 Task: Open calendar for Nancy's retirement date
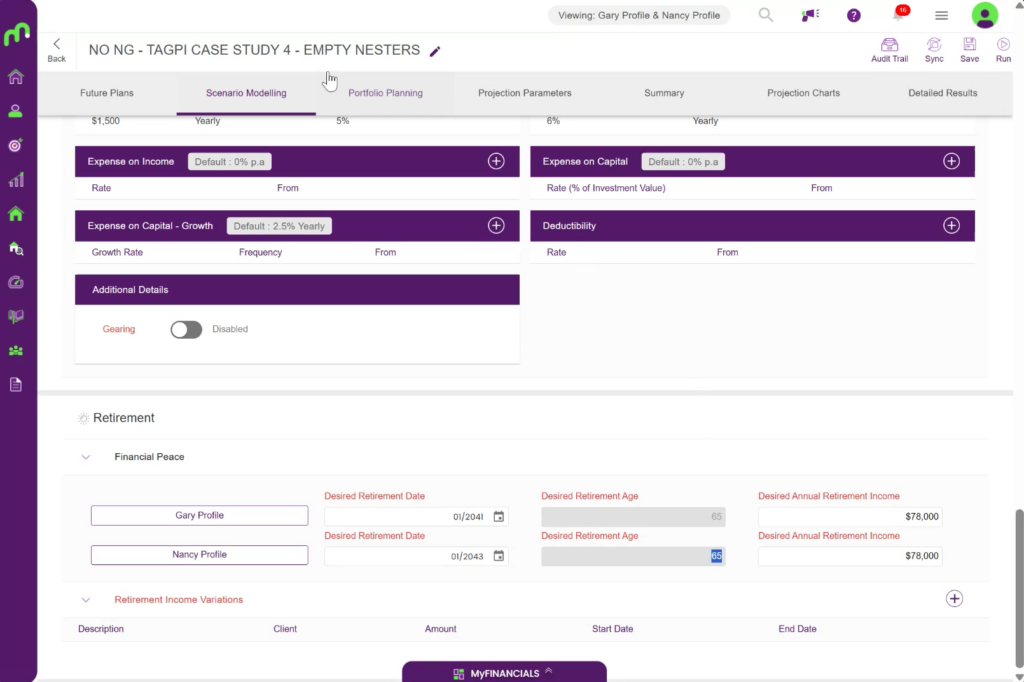click(x=498, y=556)
